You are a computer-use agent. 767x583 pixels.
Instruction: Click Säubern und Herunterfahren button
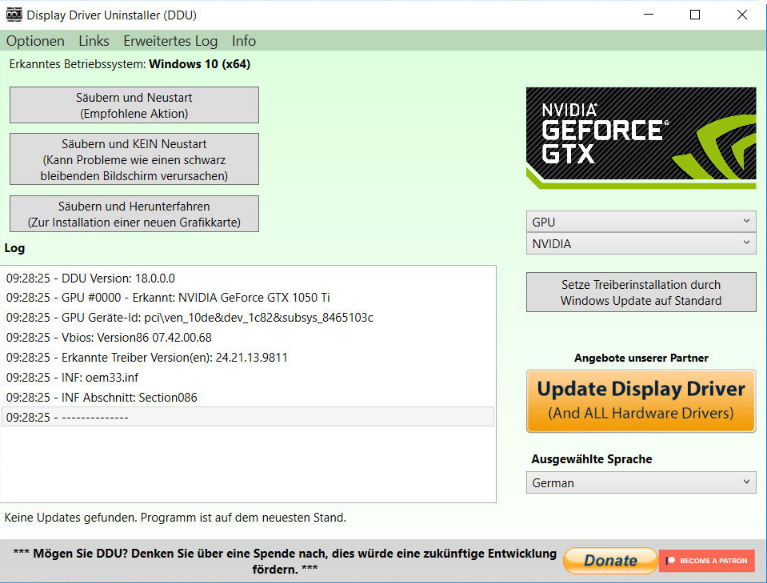134,214
